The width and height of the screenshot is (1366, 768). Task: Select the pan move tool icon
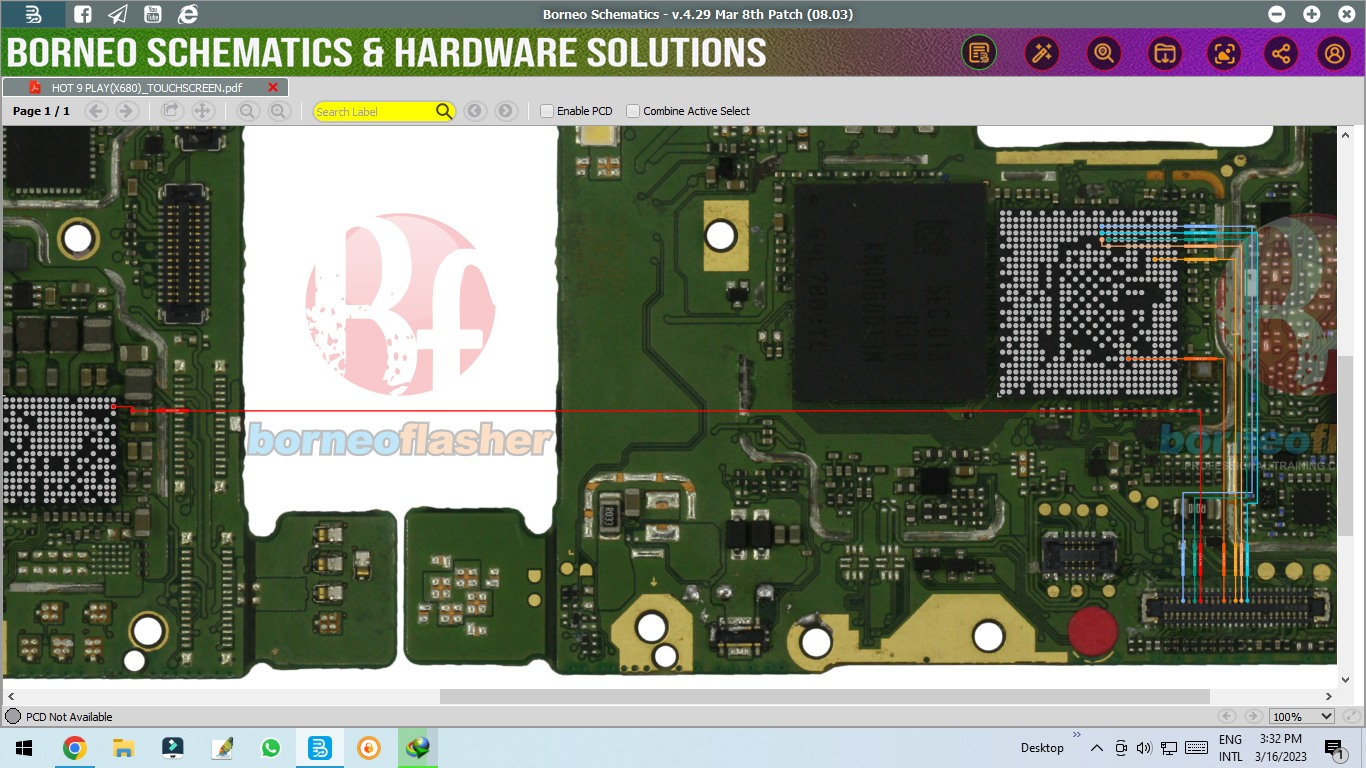pos(202,111)
